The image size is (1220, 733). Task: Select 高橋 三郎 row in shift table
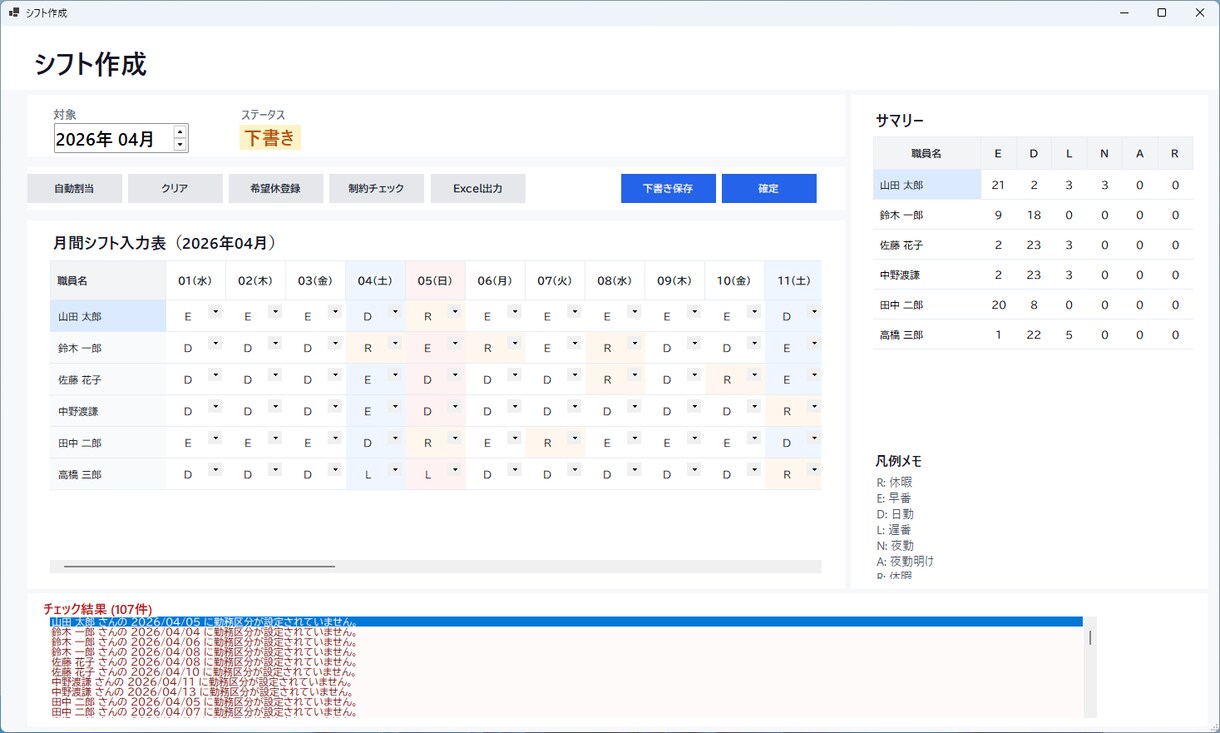tap(107, 475)
